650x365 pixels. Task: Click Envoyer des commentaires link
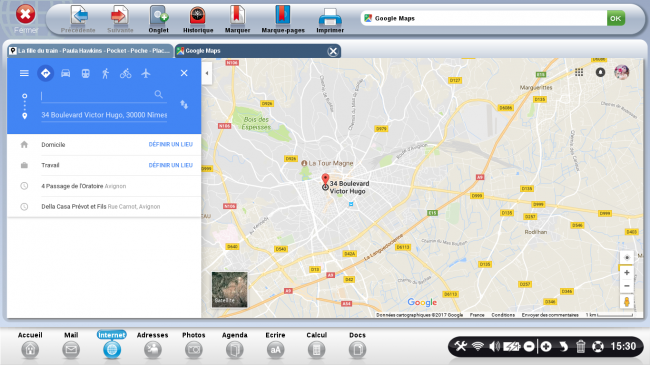tap(550, 315)
